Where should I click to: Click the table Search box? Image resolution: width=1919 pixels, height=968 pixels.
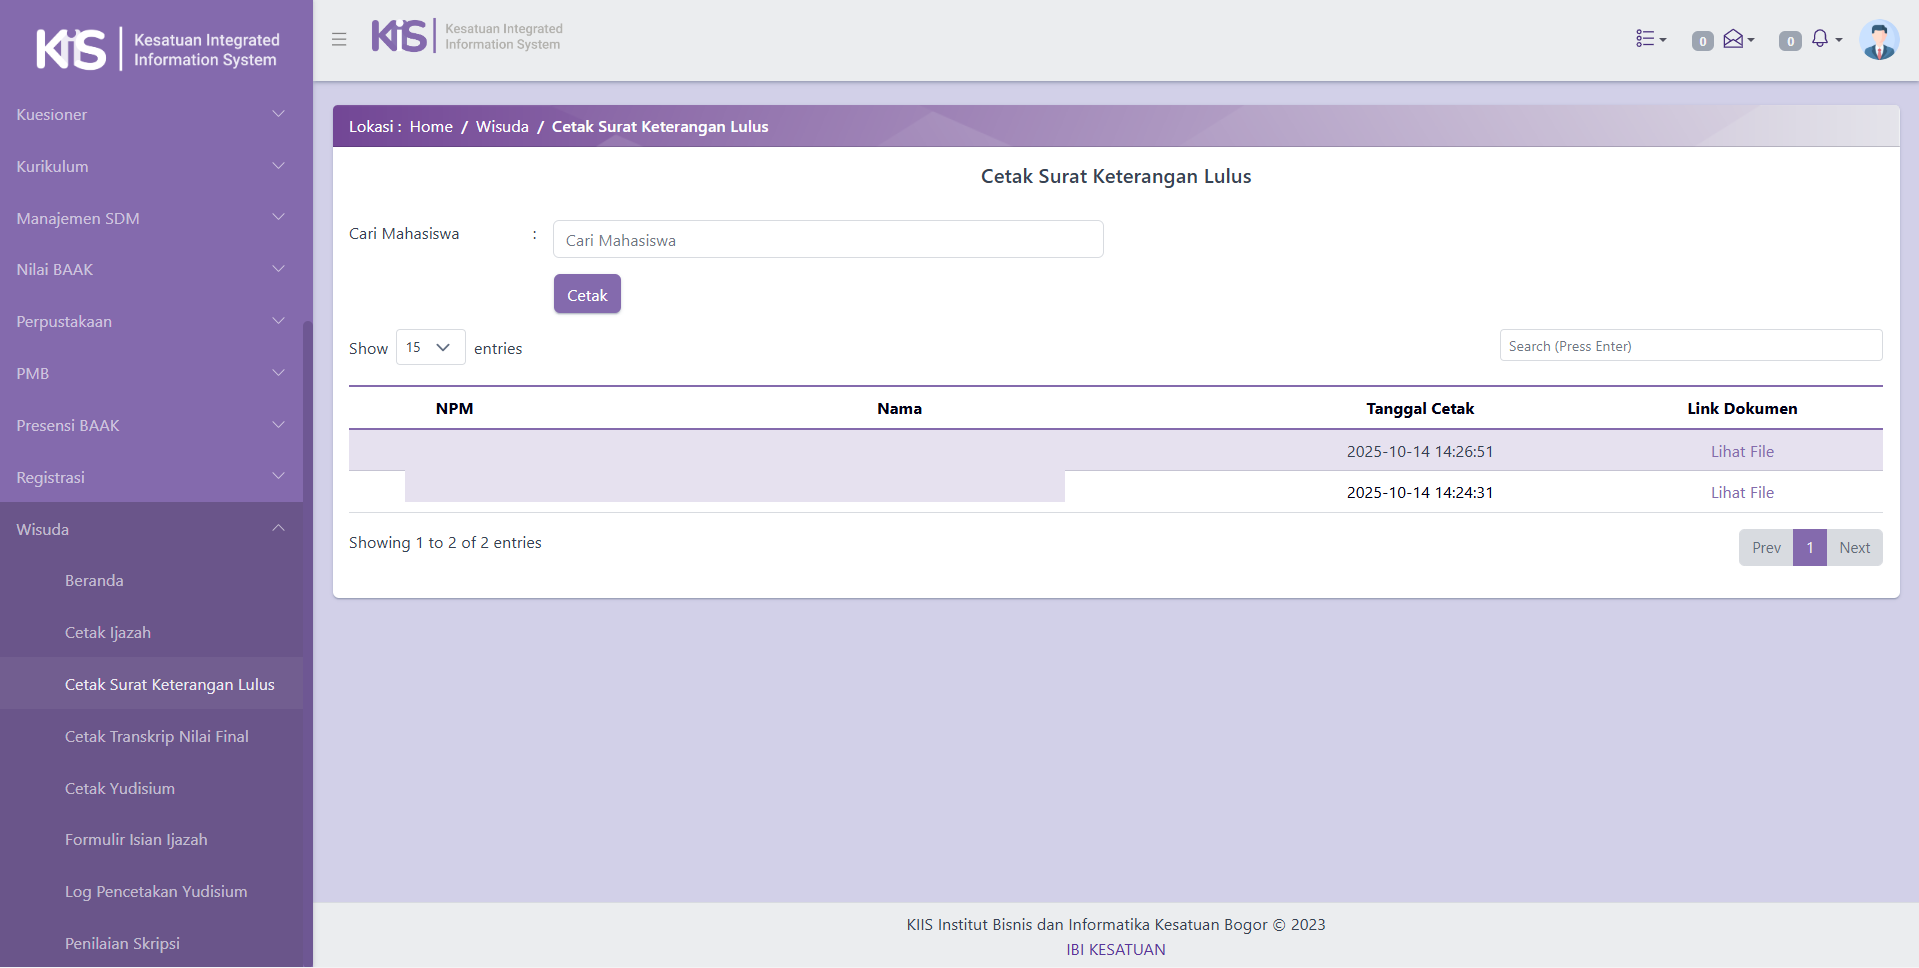click(x=1690, y=346)
